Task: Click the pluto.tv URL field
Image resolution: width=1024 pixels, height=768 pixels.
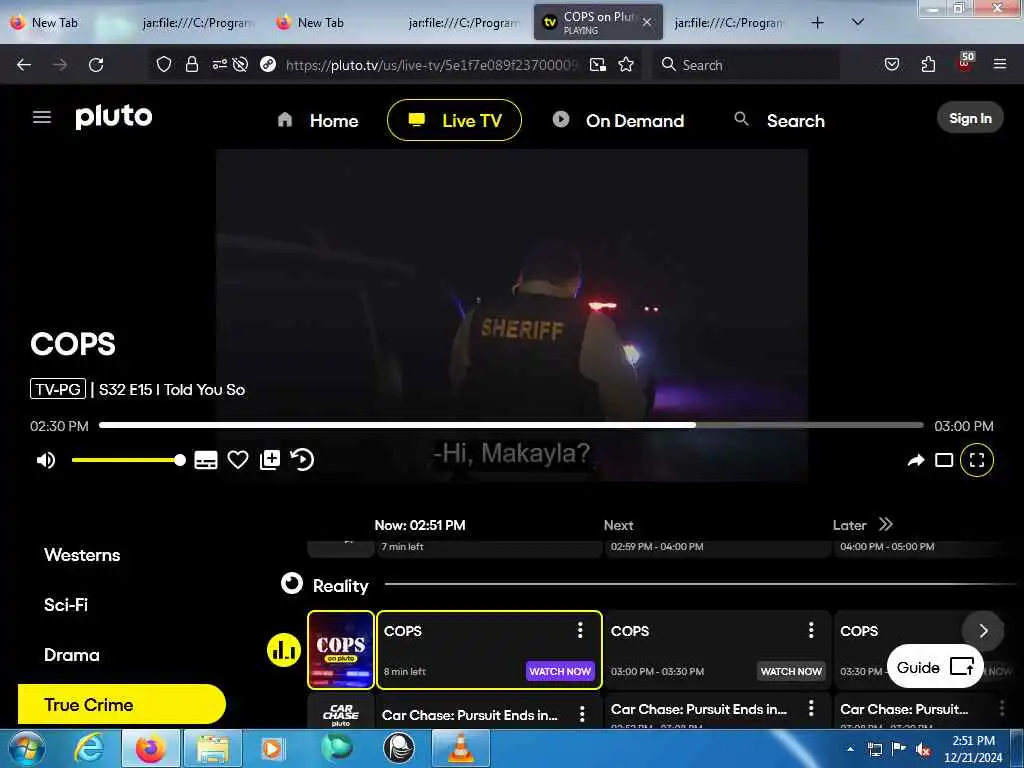Action: coord(431,65)
